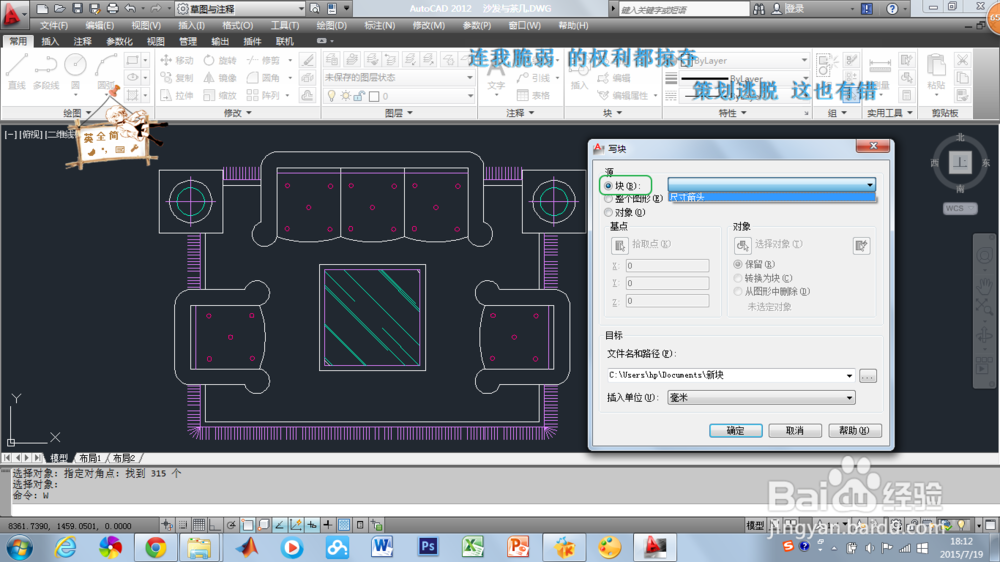Expand the Modify (修改) panel

point(237,113)
